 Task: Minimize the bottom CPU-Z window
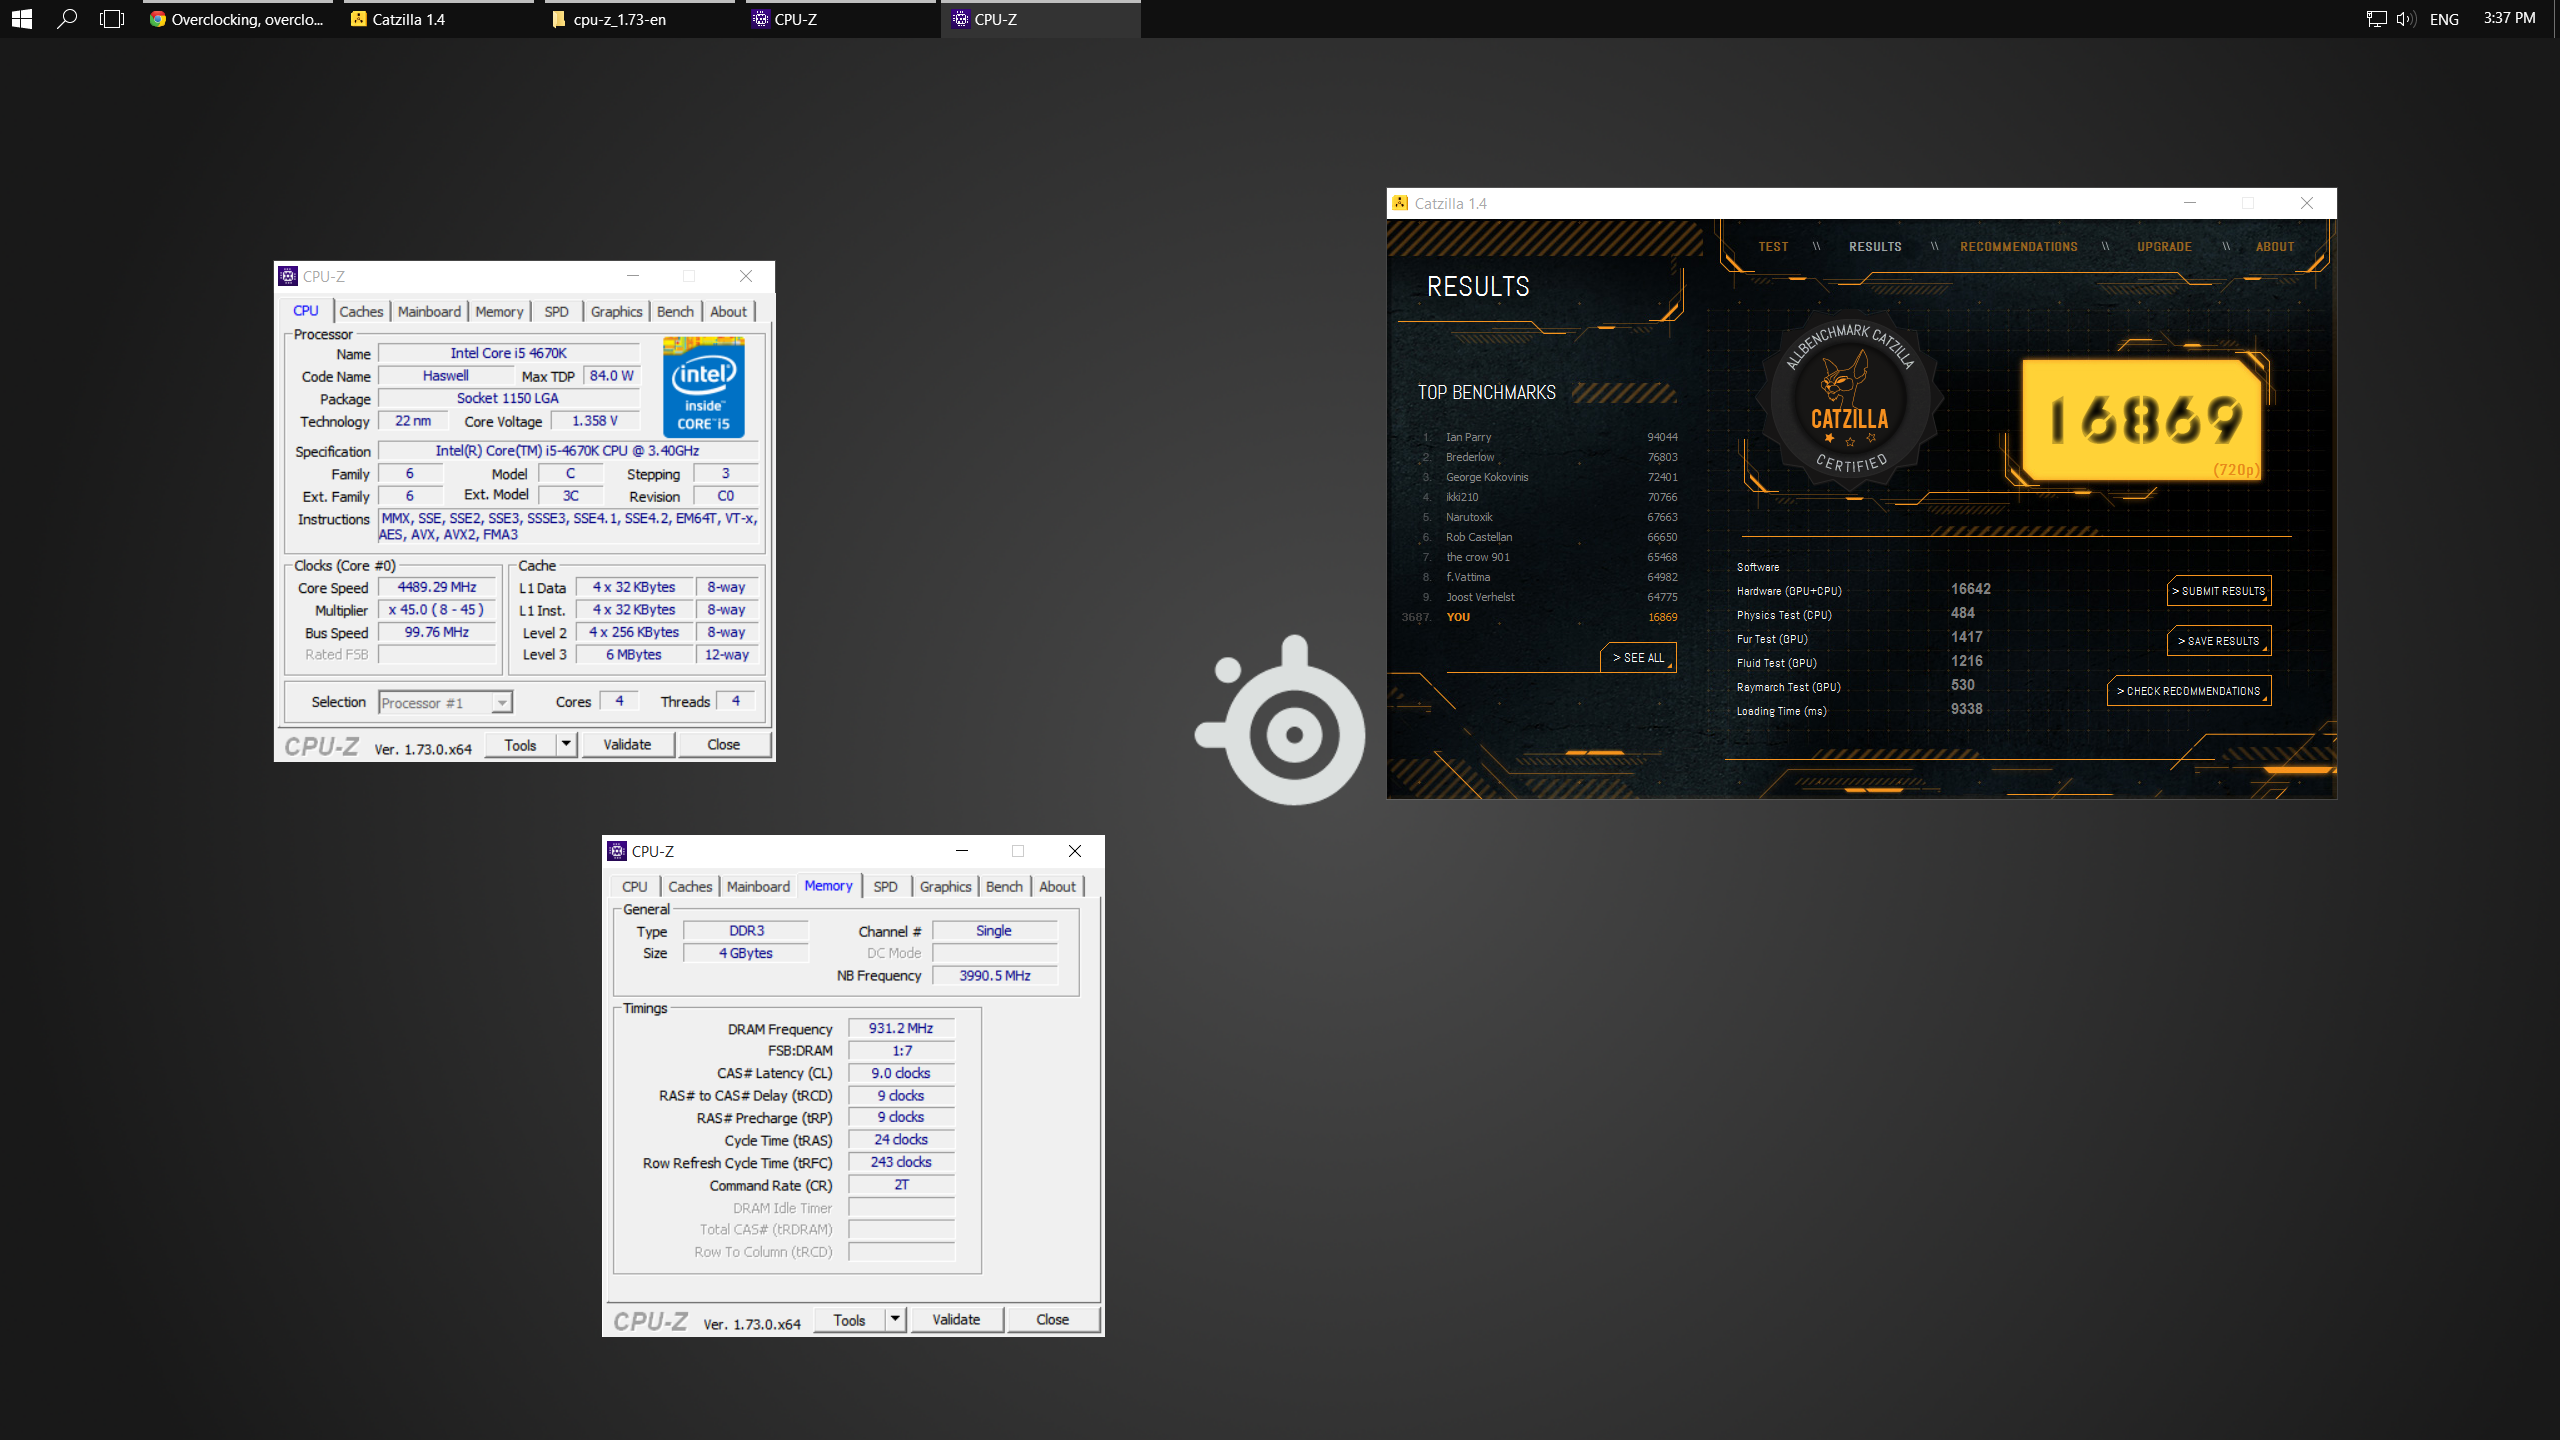(962, 851)
